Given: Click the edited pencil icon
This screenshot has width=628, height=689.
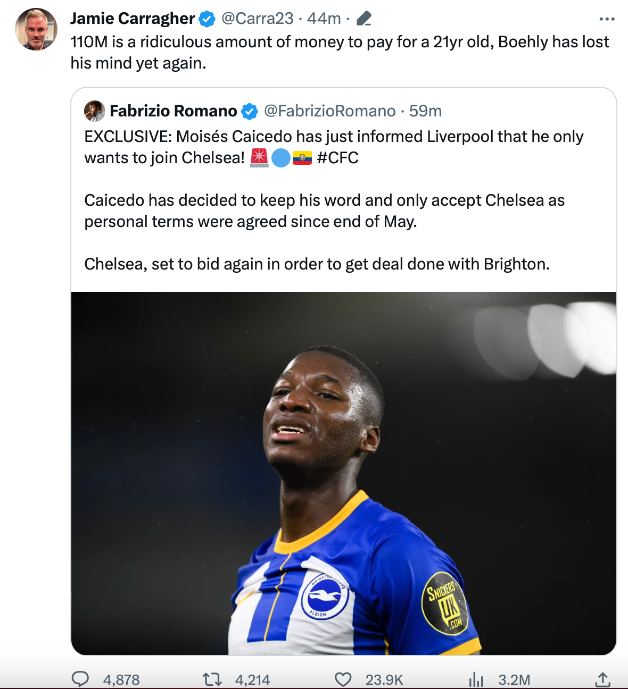Looking at the screenshot, I should point(364,18).
